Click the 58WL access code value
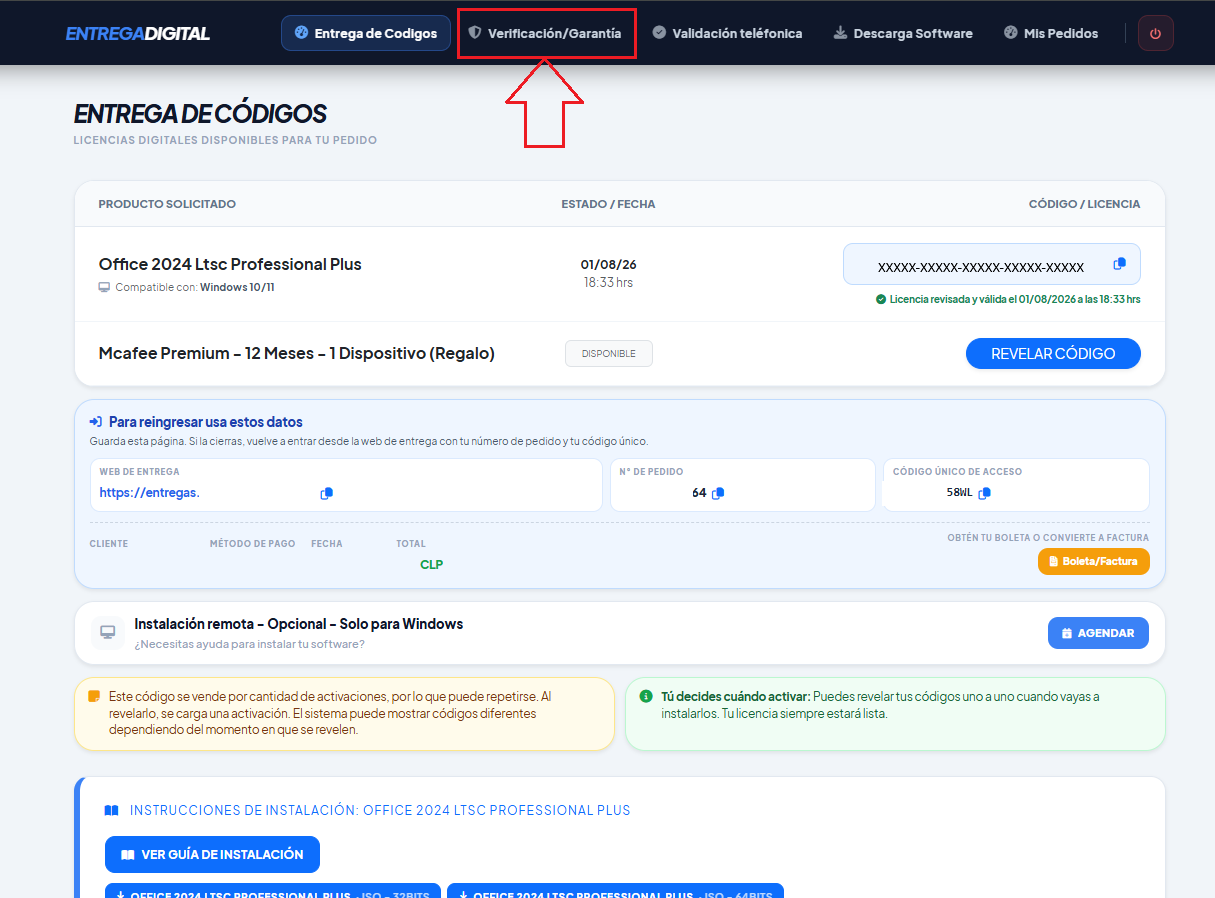The width and height of the screenshot is (1215, 898). click(958, 493)
